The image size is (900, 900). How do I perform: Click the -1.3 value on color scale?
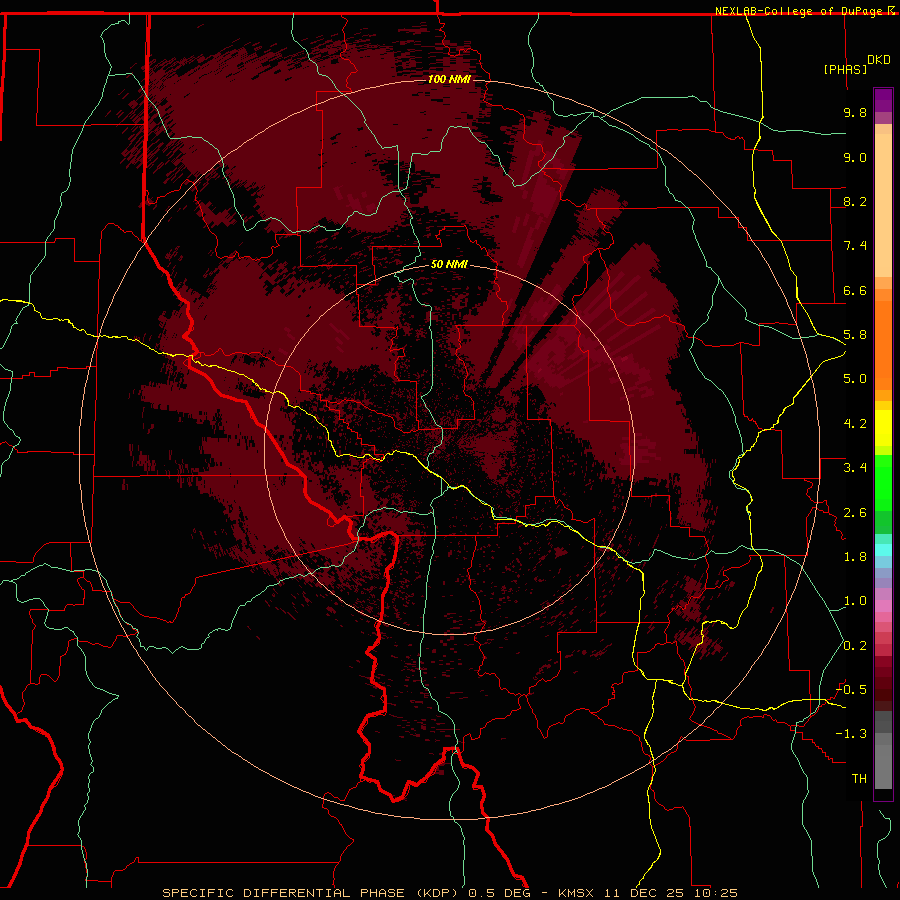pyautogui.click(x=851, y=734)
